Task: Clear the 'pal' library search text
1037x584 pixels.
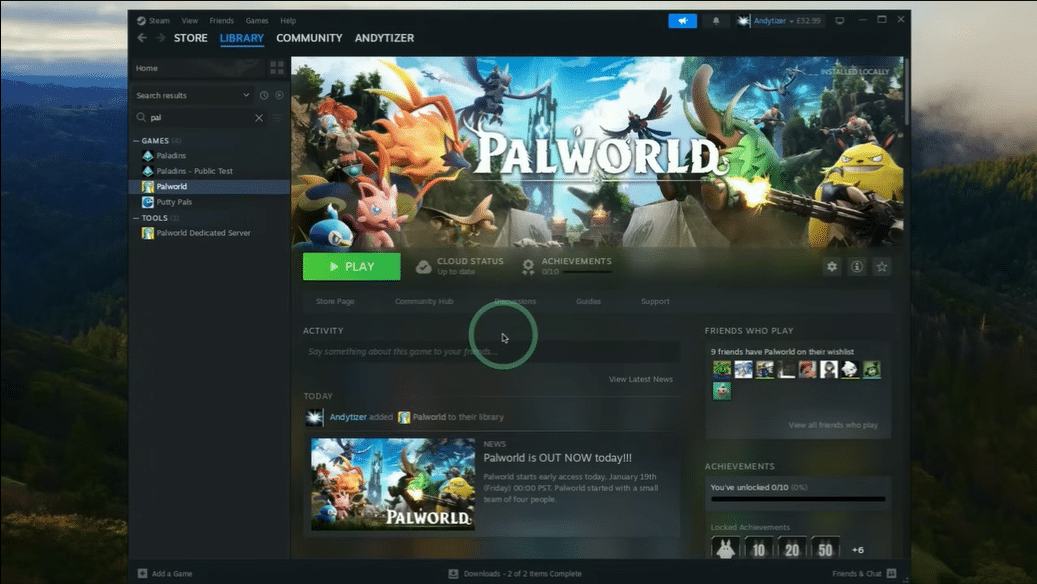Action: [x=259, y=118]
